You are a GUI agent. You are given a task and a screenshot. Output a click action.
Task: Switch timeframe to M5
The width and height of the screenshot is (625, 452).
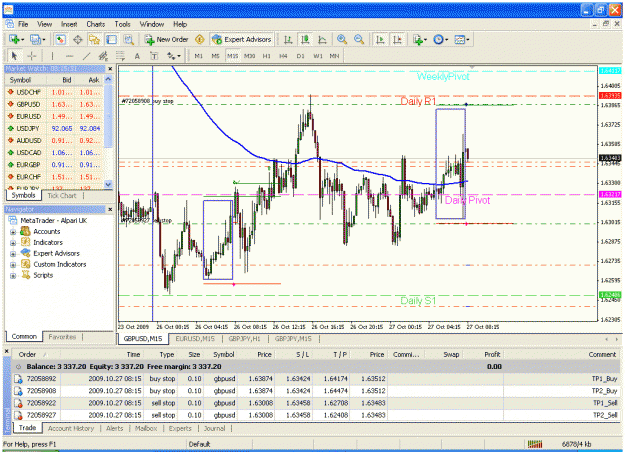[x=215, y=56]
